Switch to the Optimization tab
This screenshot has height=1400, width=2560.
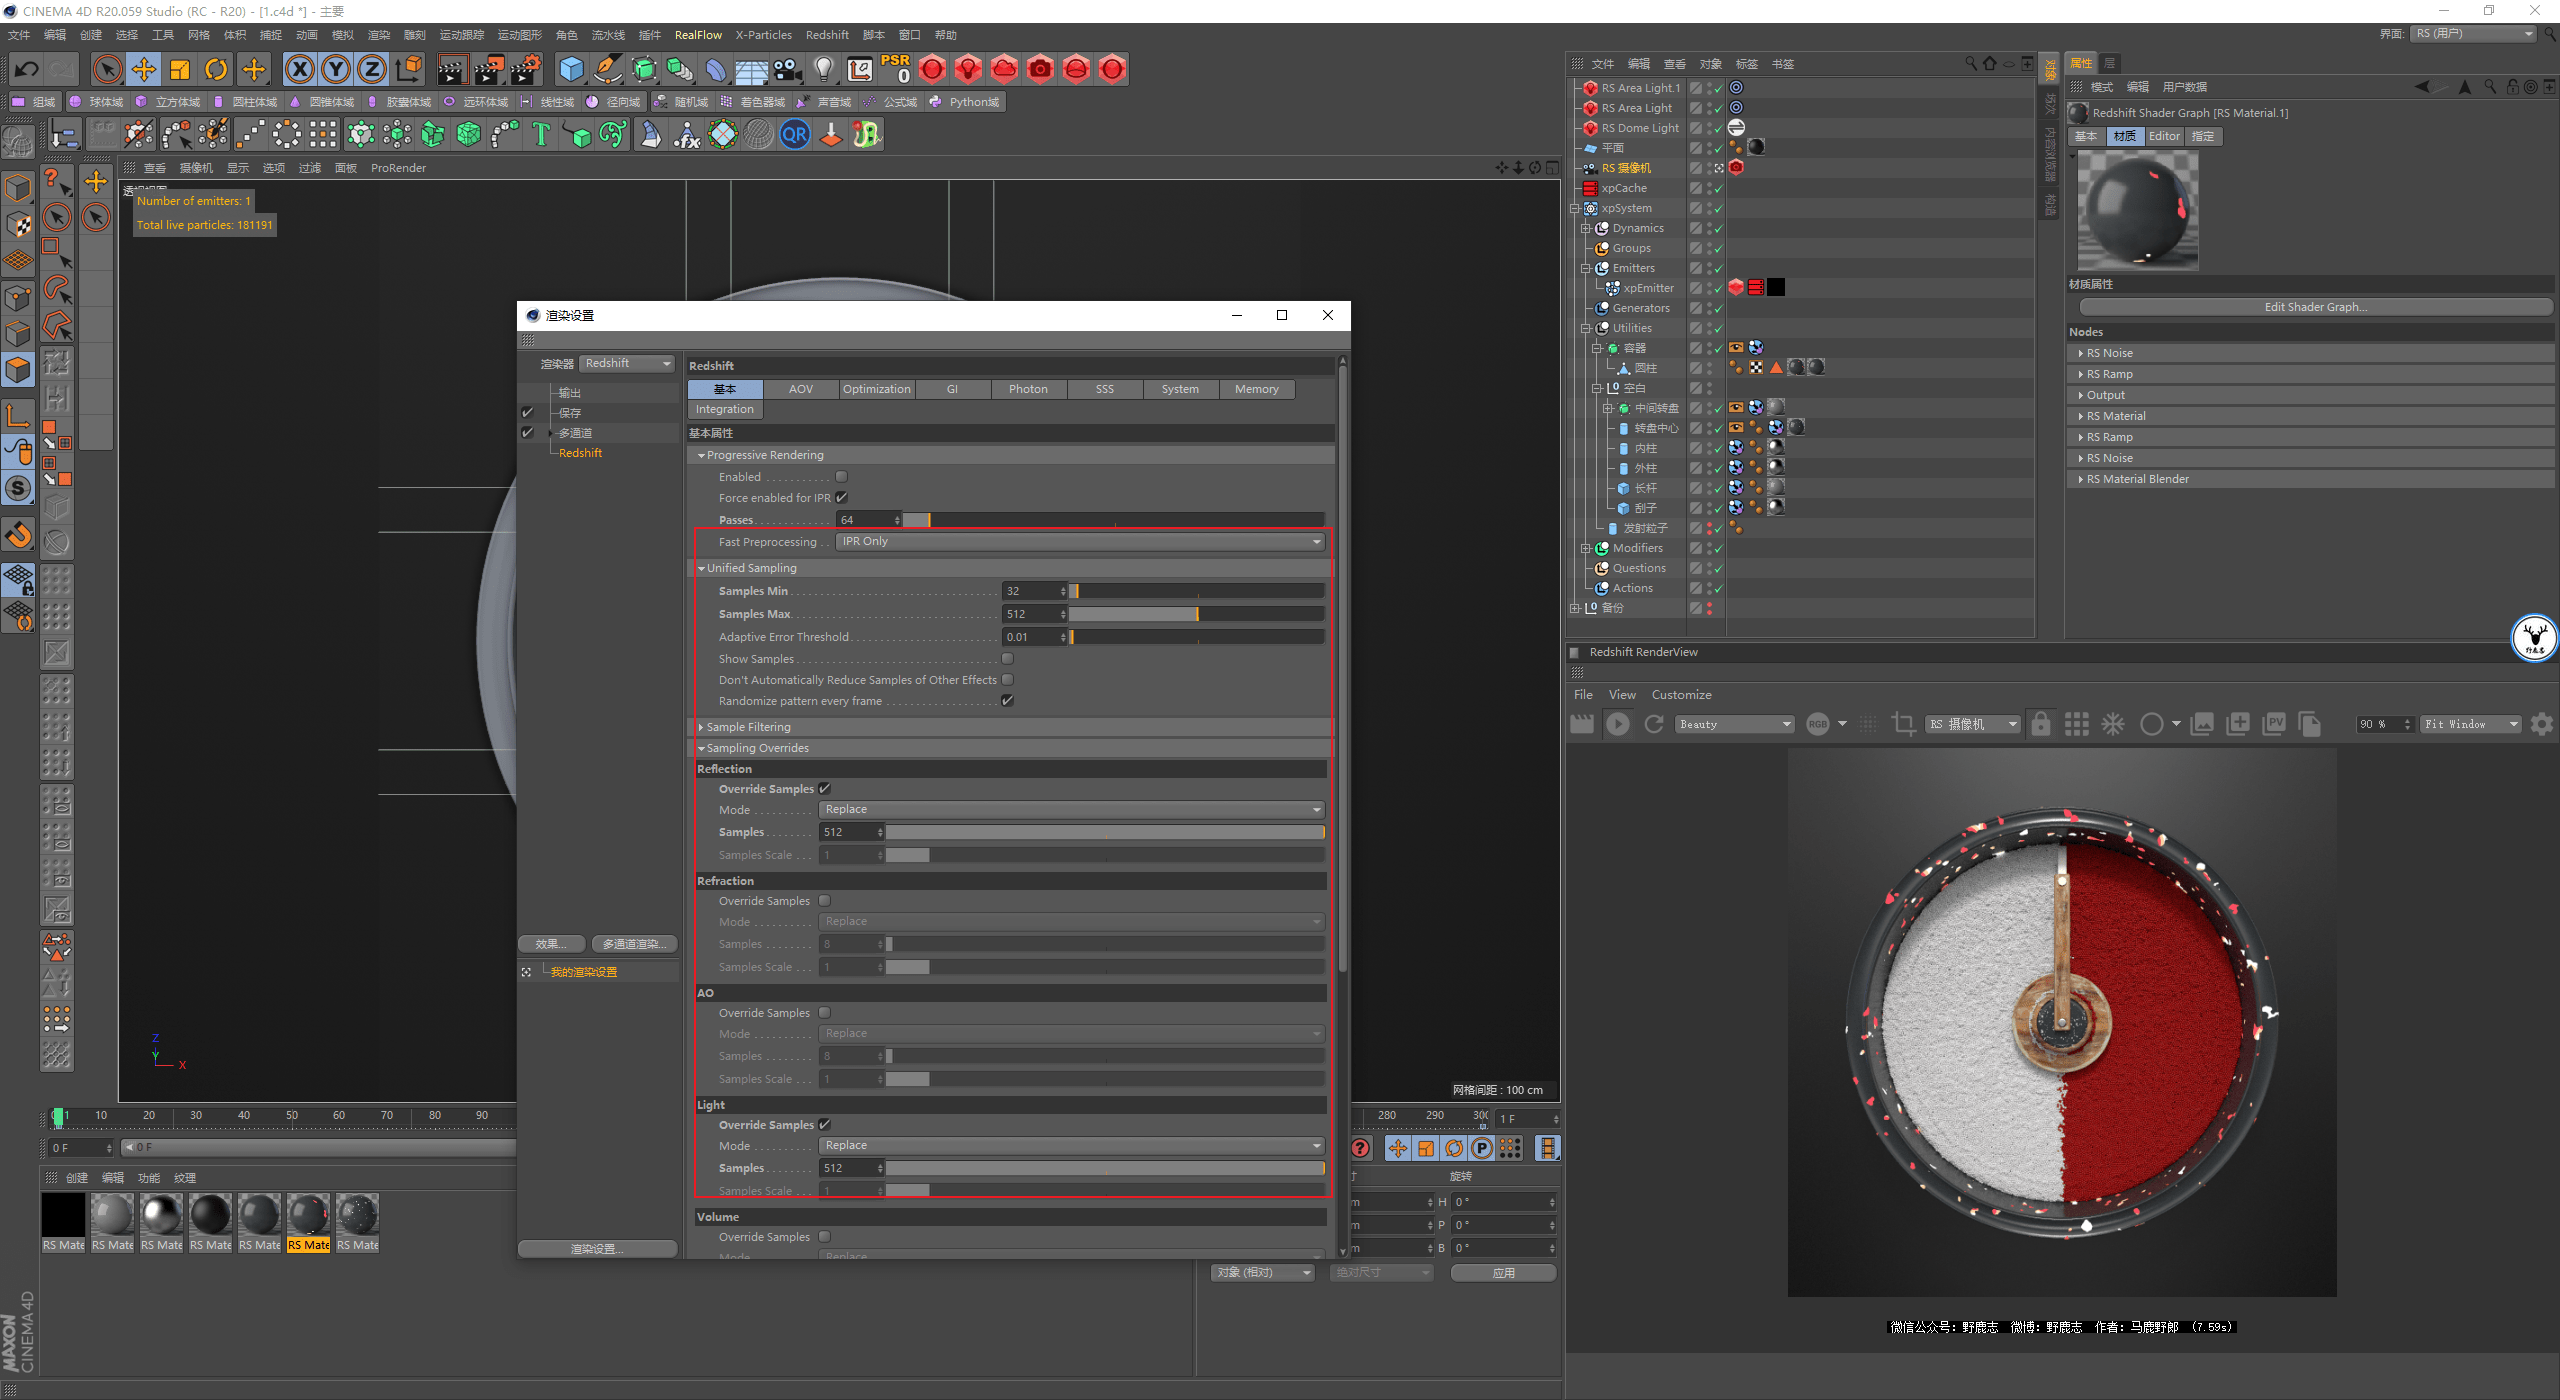pos(876,389)
